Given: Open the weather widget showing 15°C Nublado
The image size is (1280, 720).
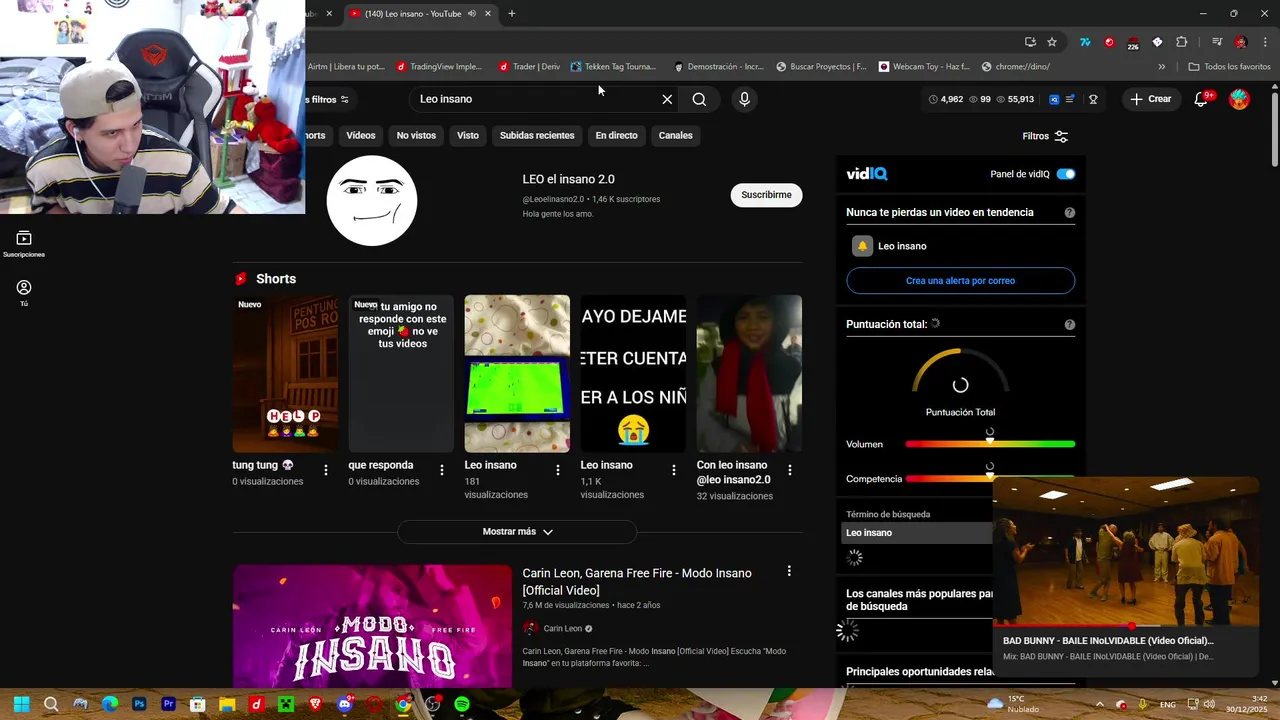Looking at the screenshot, I should [x=1012, y=704].
